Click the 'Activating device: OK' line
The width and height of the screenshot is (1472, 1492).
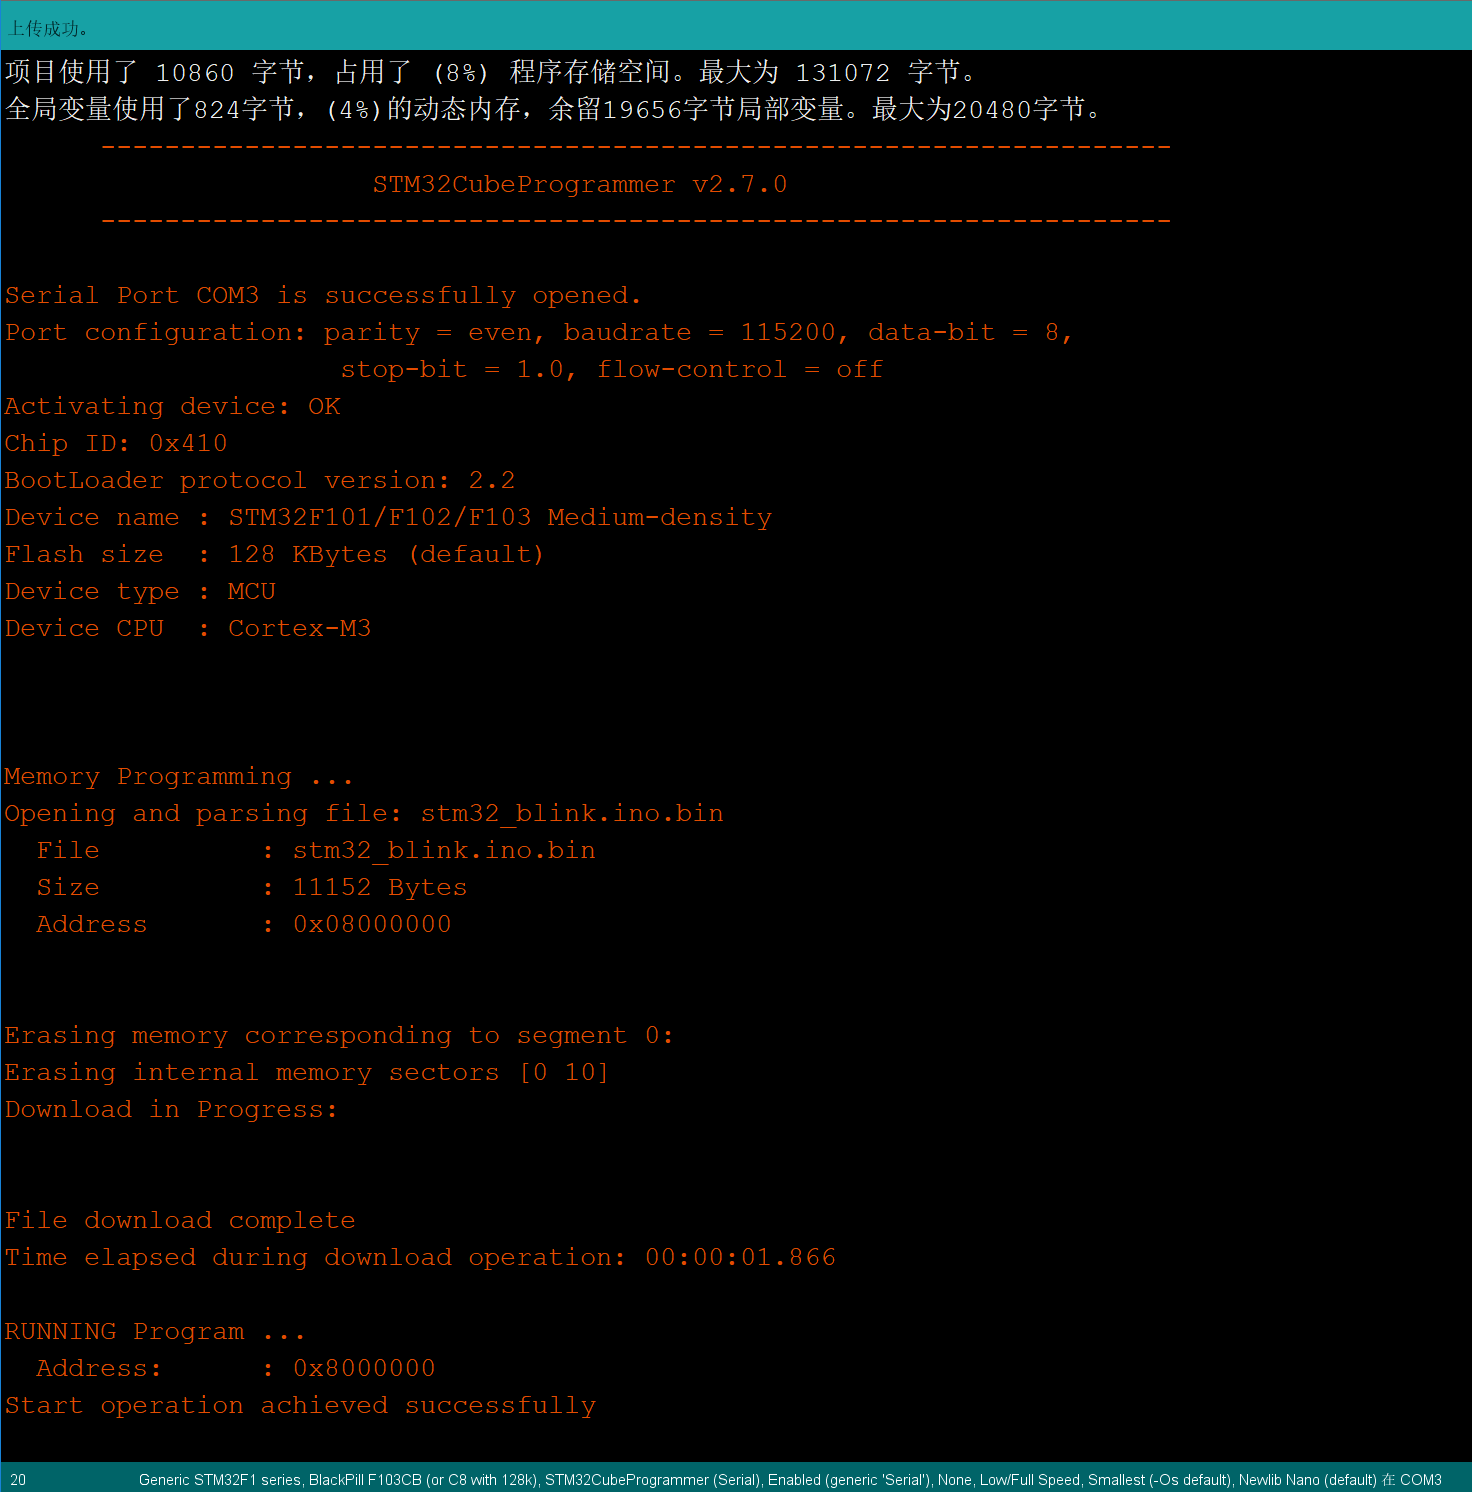coord(172,407)
